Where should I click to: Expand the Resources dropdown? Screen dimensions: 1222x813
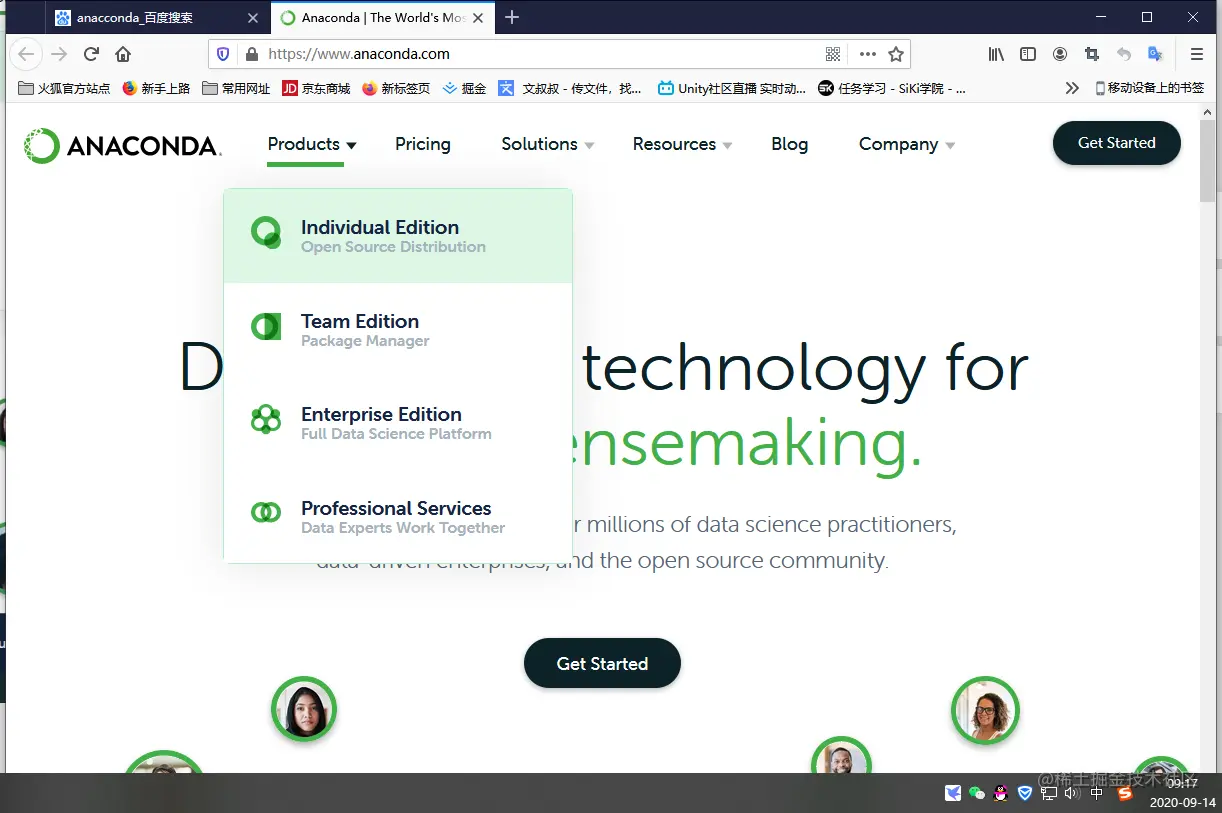(x=683, y=144)
